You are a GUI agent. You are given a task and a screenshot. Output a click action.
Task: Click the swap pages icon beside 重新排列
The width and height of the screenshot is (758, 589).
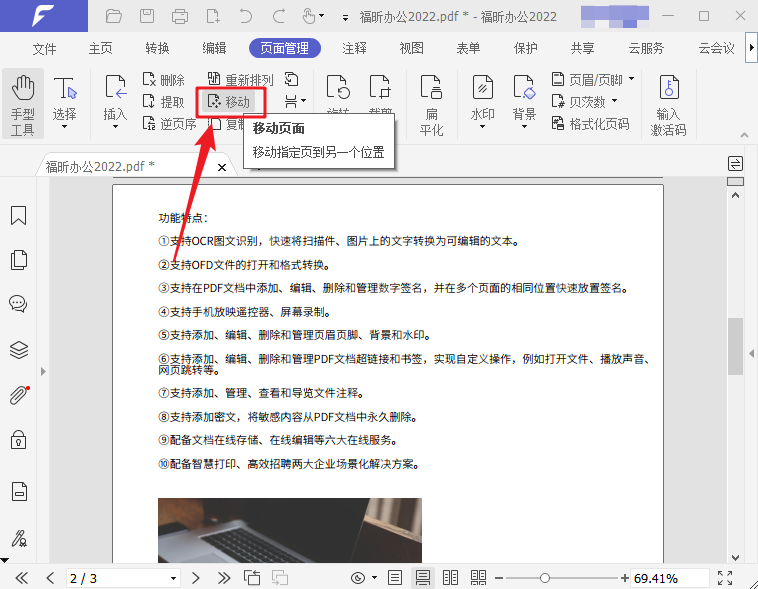[x=292, y=79]
